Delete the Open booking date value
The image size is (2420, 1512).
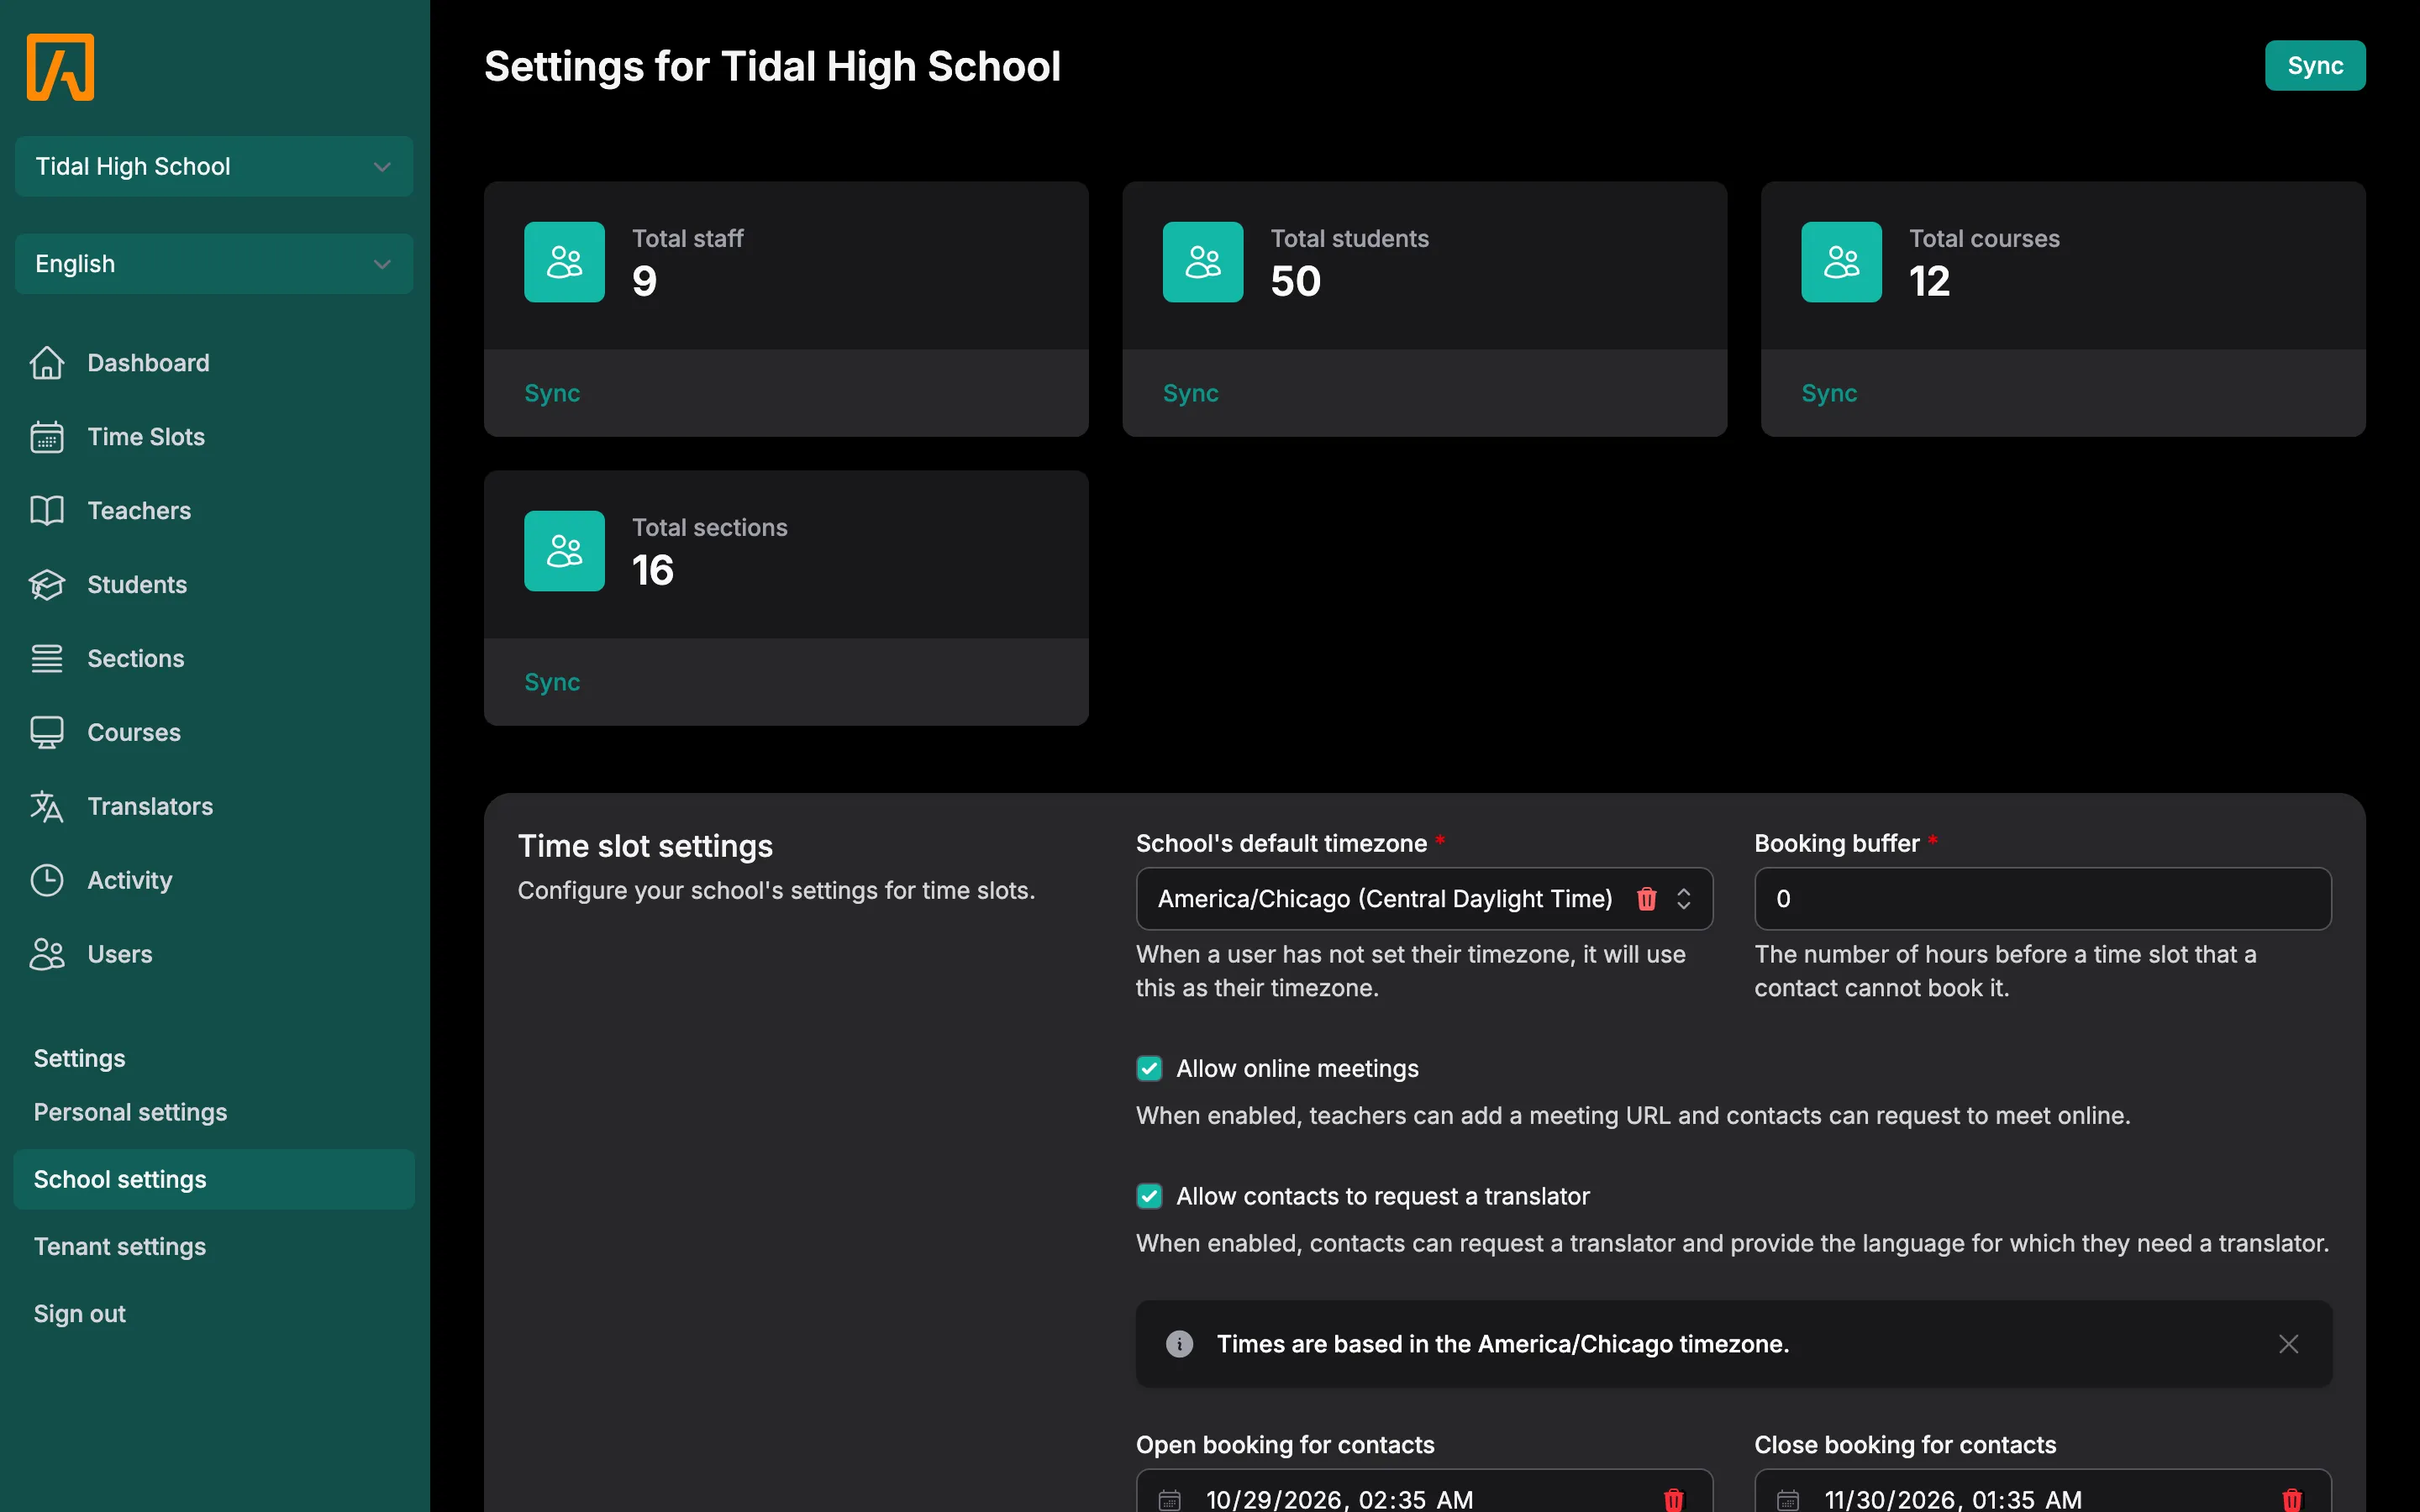tap(1673, 1499)
